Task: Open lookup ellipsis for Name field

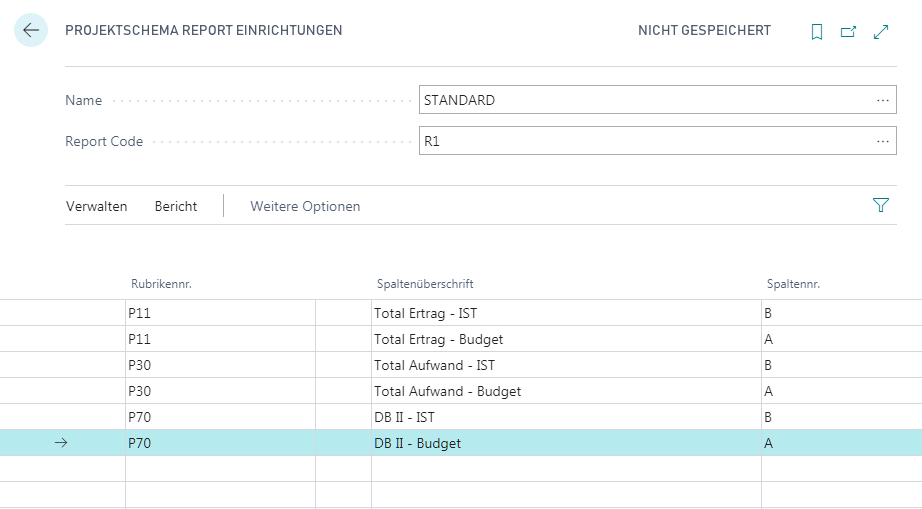Action: [883, 100]
